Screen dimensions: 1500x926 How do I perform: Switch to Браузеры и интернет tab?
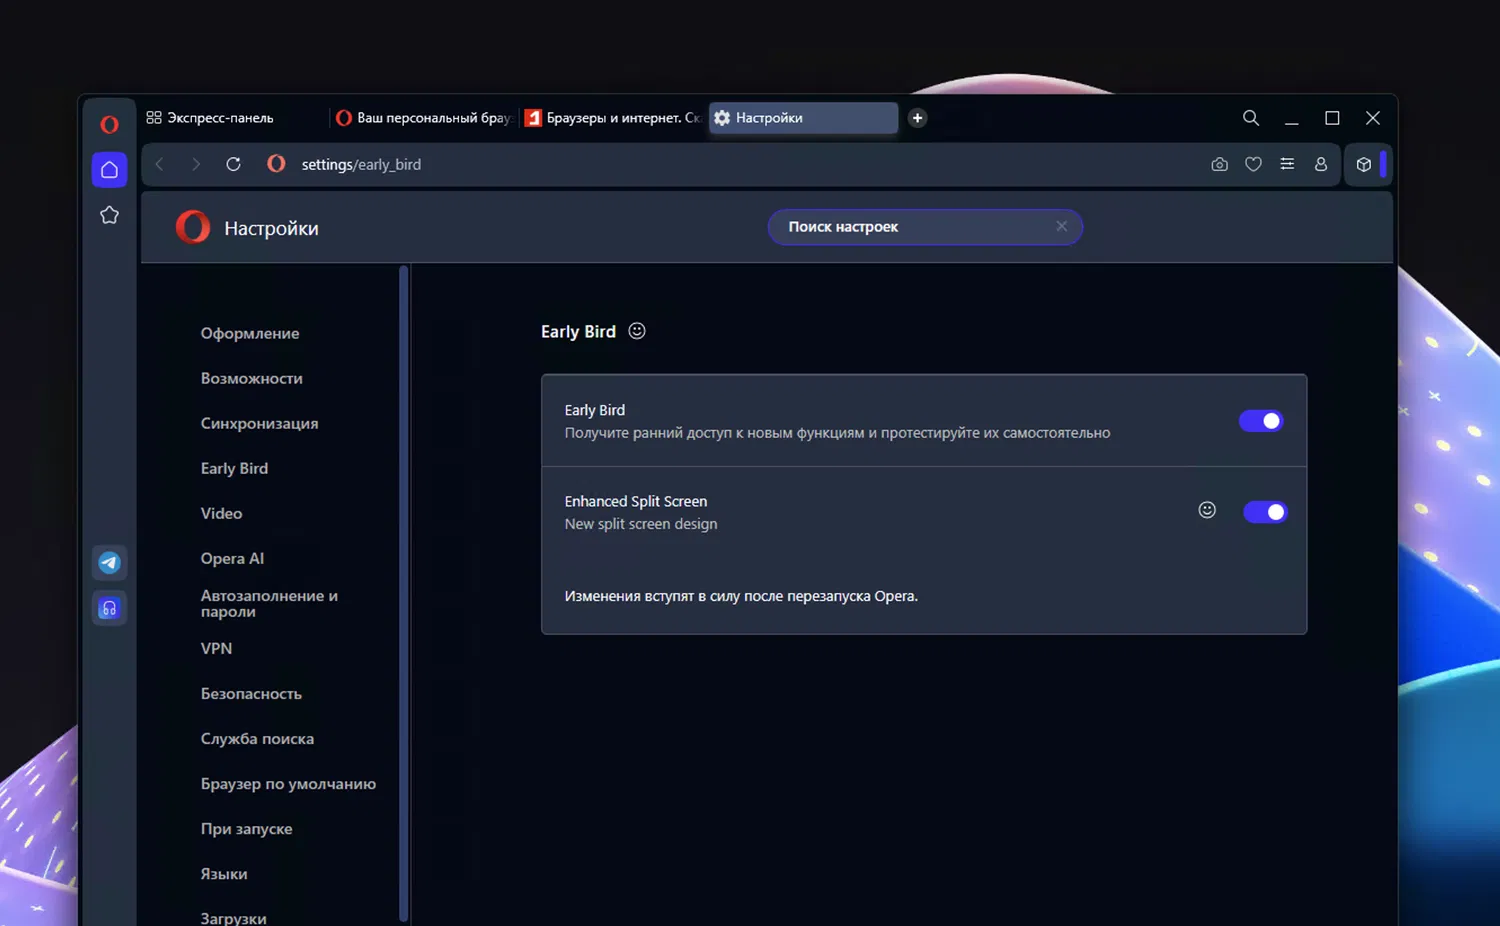613,118
